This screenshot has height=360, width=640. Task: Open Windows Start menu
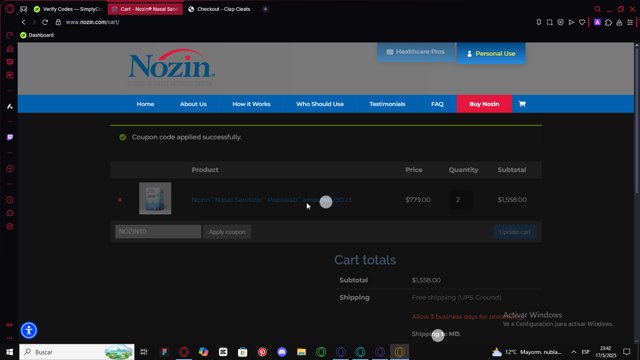point(9,352)
